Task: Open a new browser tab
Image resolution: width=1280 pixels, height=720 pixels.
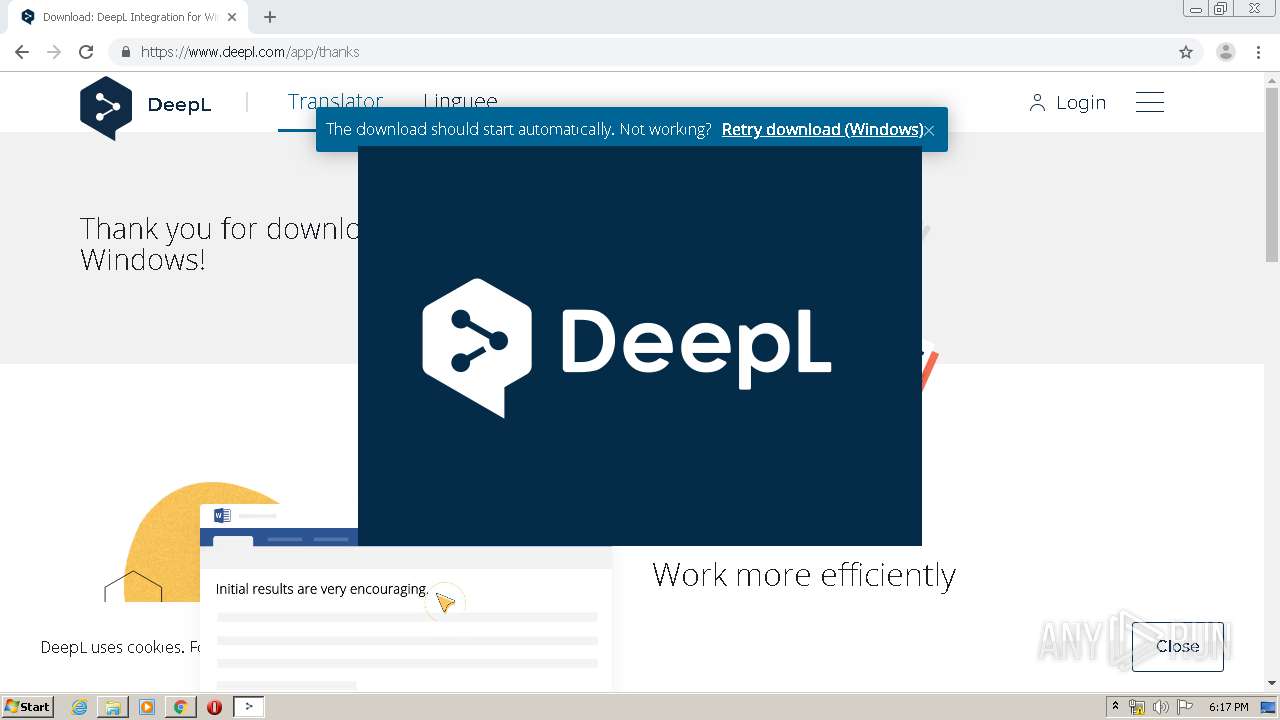Action: pos(270,17)
